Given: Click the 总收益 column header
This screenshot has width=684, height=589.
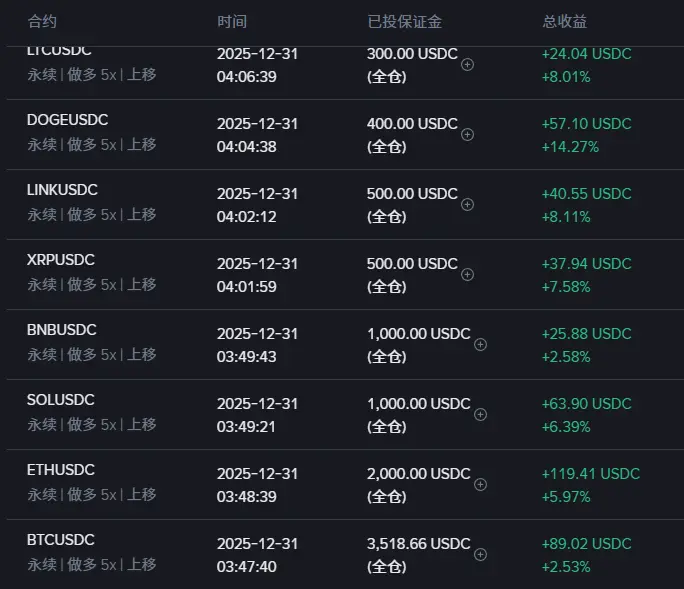Looking at the screenshot, I should coord(564,21).
